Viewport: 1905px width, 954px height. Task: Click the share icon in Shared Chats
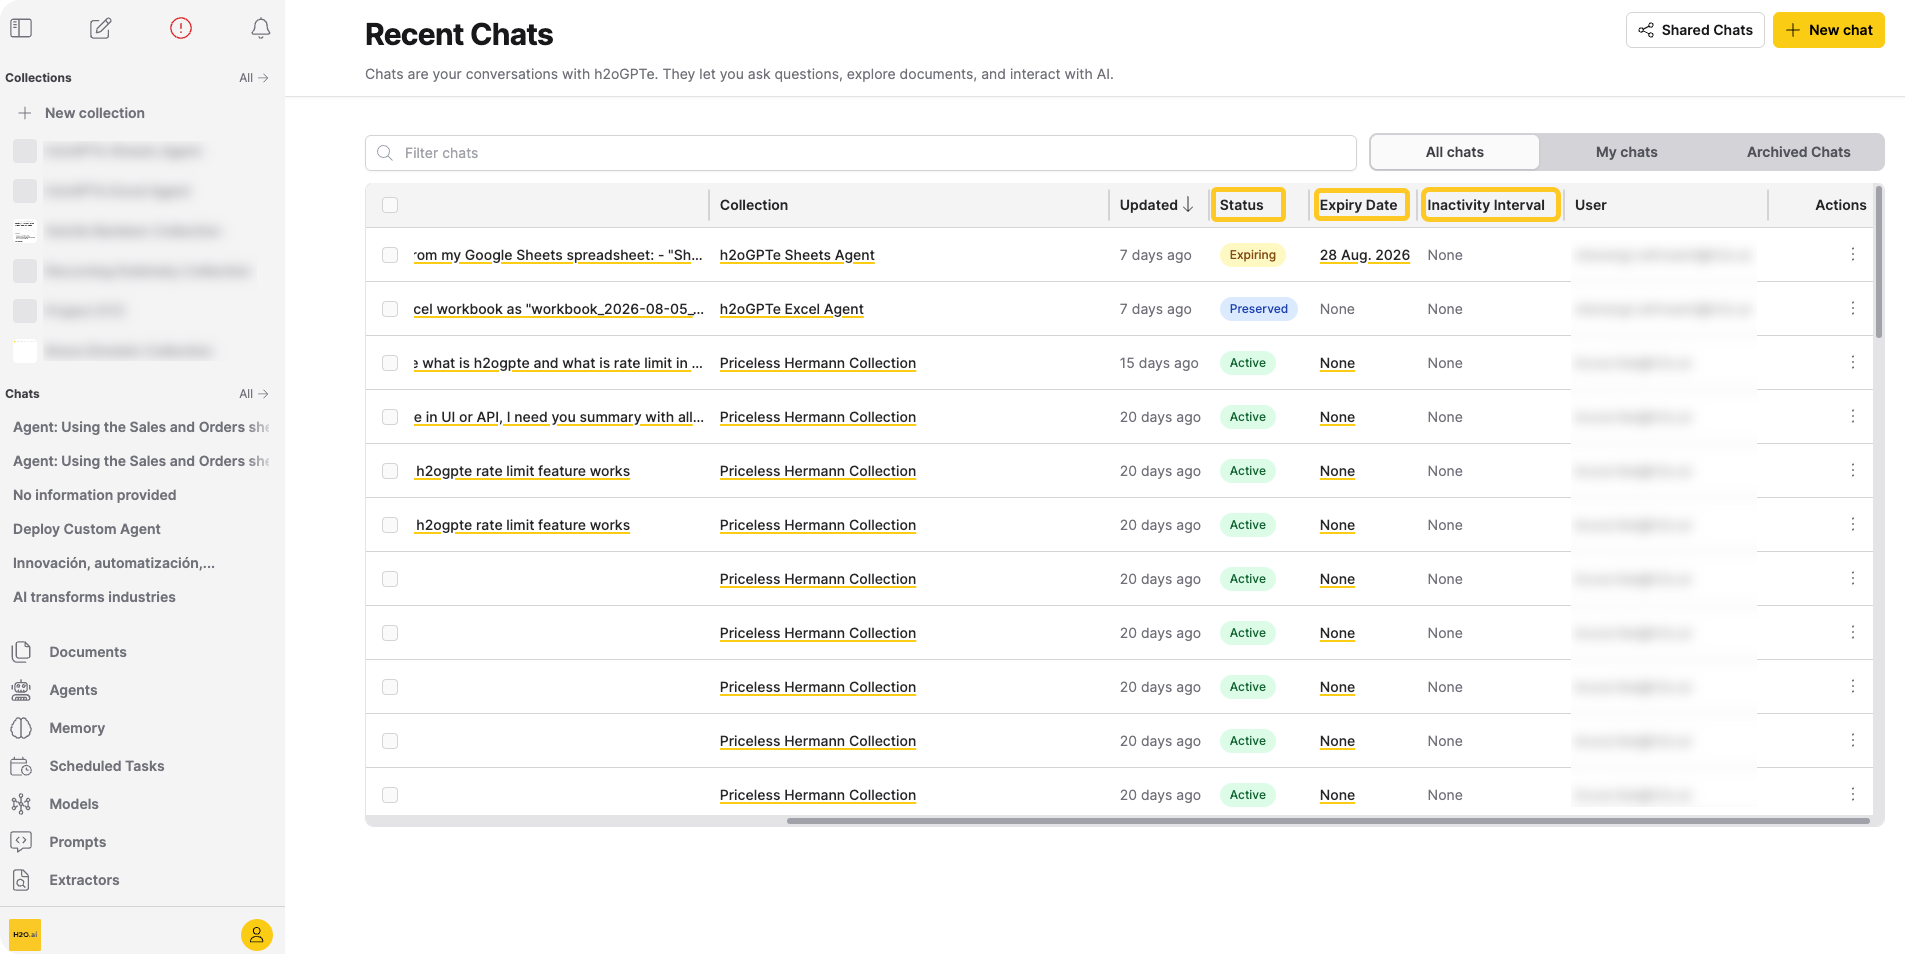click(1646, 30)
